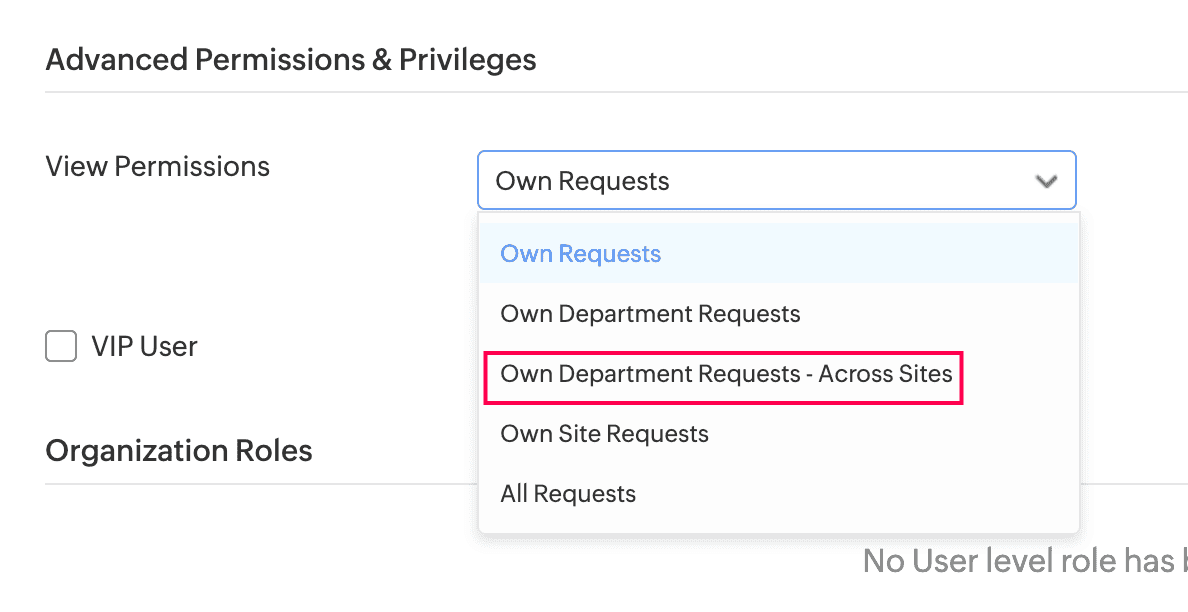Viewport: 1188px width, 612px height.
Task: Click dropdown list padding below All Requests
Action: (x=778, y=525)
